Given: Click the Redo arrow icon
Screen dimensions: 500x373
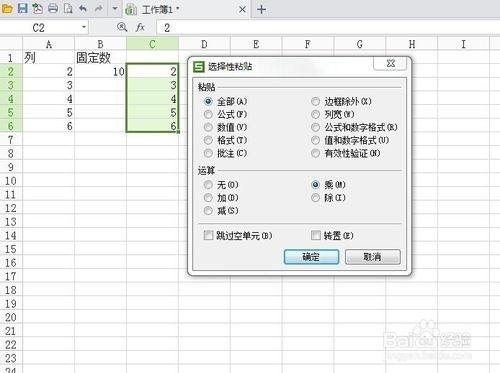Looking at the screenshot, I should point(99,8).
